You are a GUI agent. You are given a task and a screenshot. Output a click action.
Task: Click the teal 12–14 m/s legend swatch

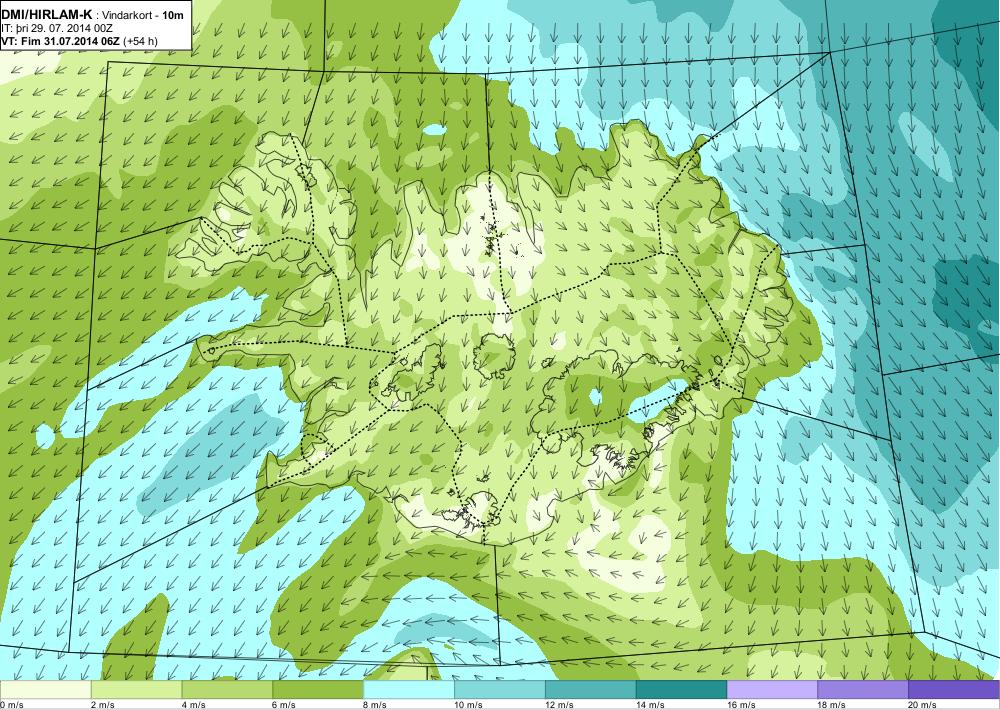pyautogui.click(x=591, y=690)
